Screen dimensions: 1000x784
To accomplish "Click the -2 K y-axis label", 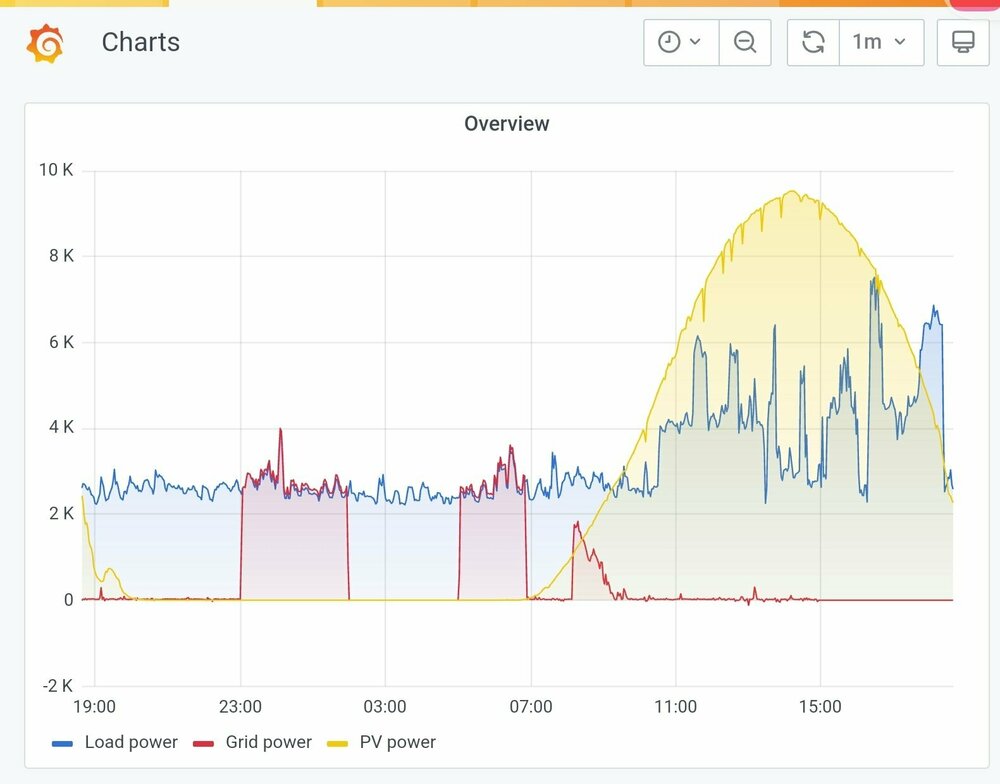I will coord(57,686).
